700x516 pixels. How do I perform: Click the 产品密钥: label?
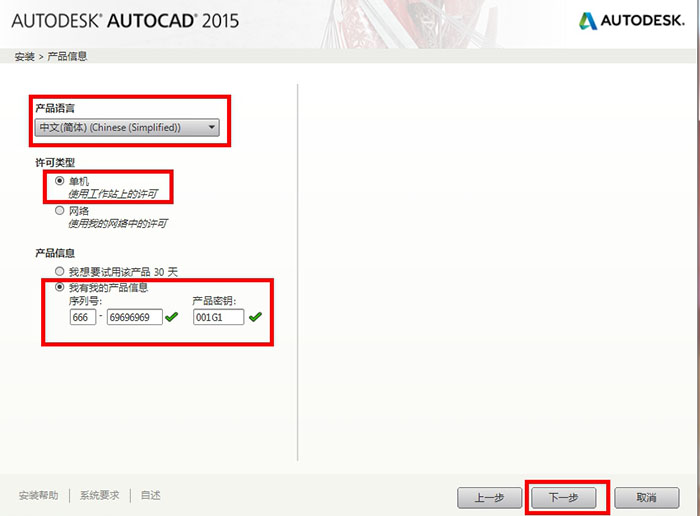coord(214,301)
